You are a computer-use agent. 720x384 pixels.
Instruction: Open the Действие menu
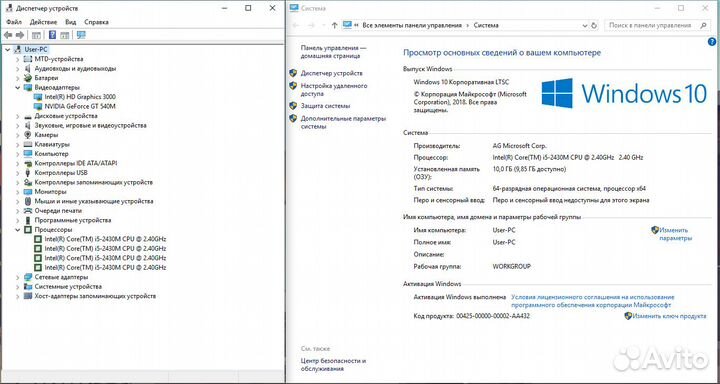click(44, 22)
